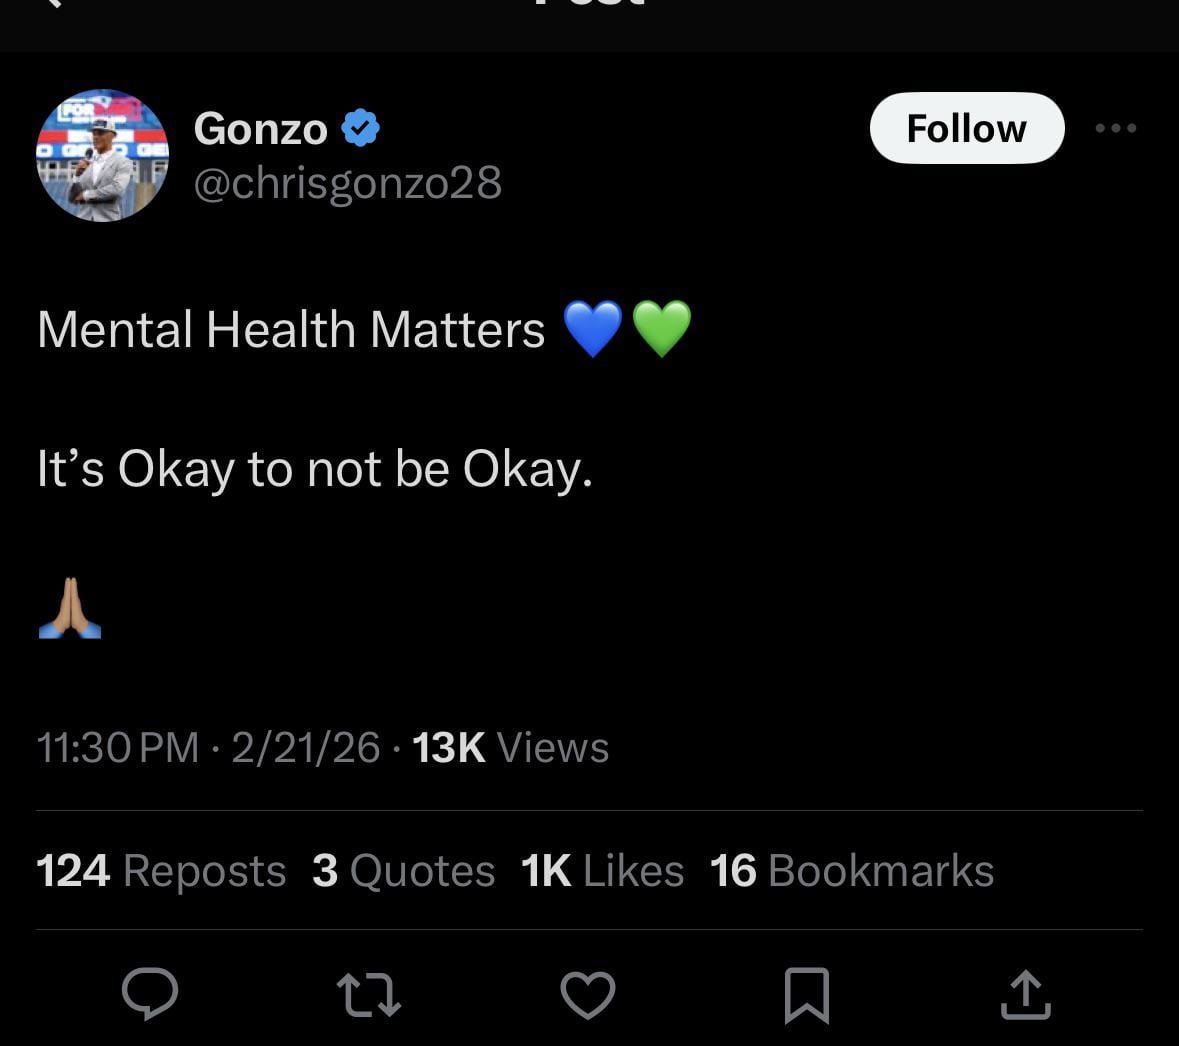Like the post with the heart icon
Screen dimensions: 1179x1046
click(588, 995)
